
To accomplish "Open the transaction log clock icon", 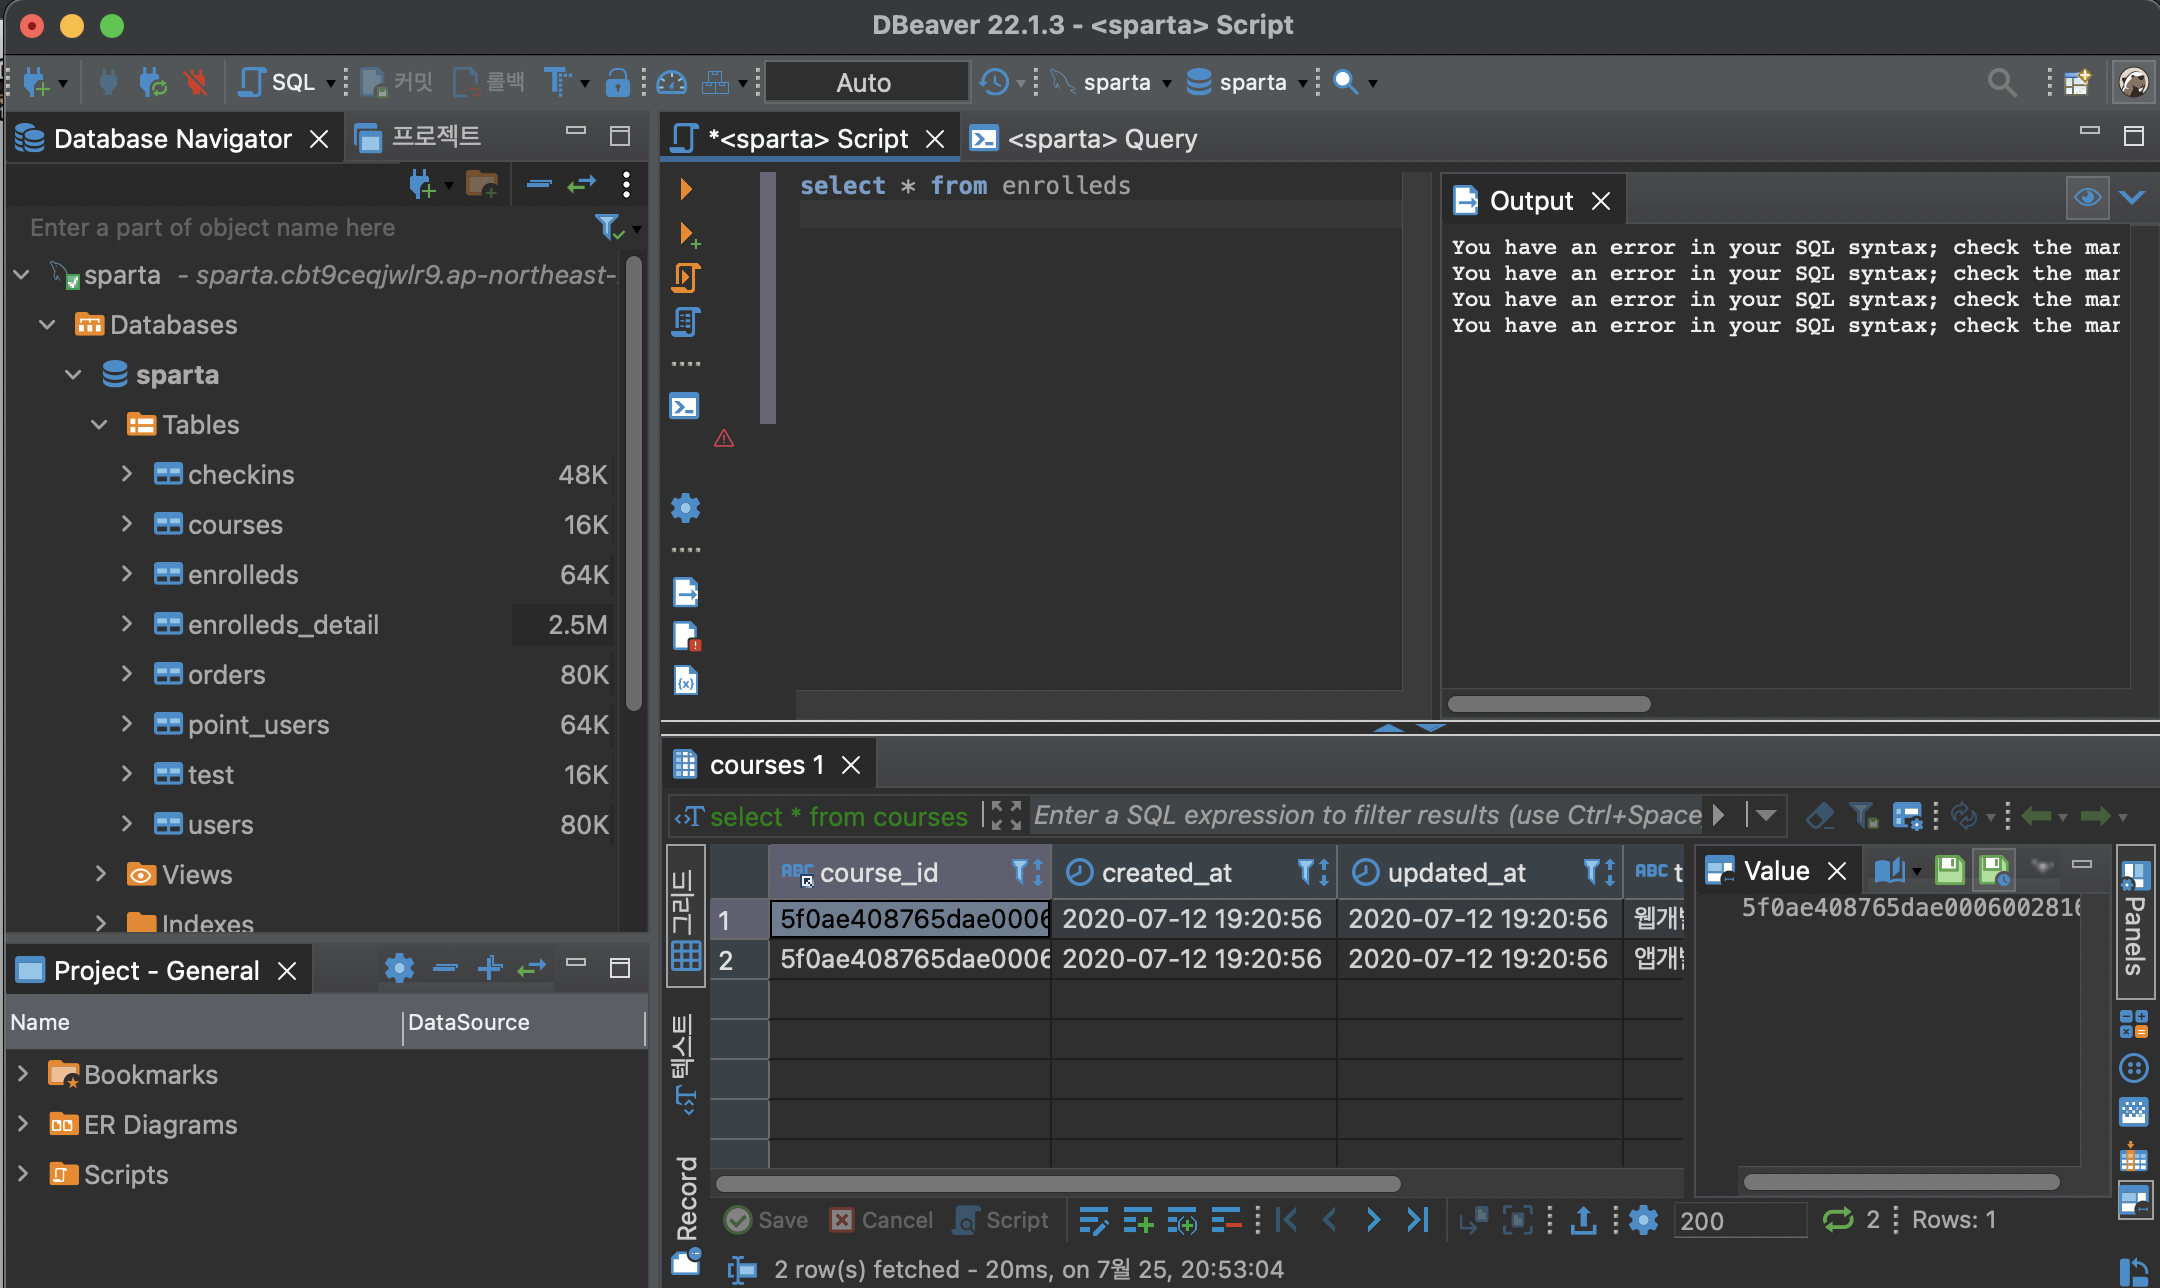I will pyautogui.click(x=994, y=82).
